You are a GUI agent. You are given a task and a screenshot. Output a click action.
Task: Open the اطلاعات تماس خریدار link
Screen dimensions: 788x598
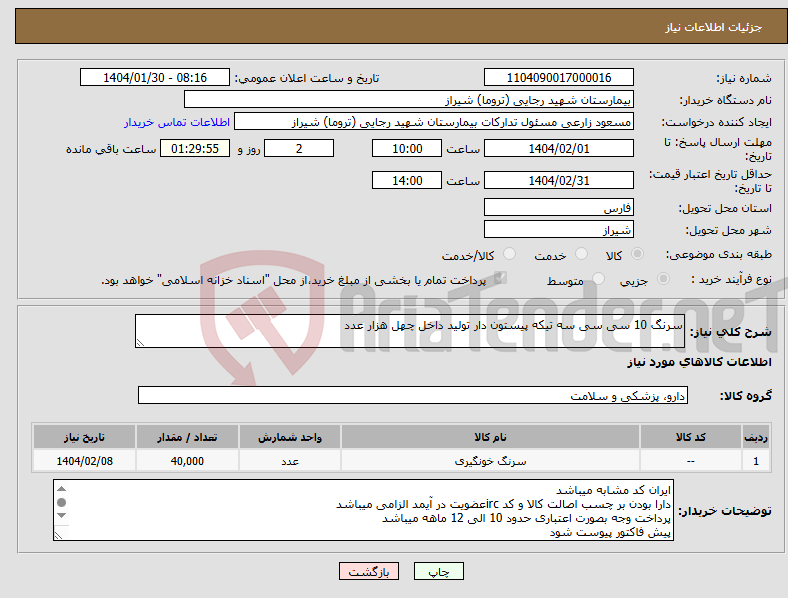pos(177,122)
